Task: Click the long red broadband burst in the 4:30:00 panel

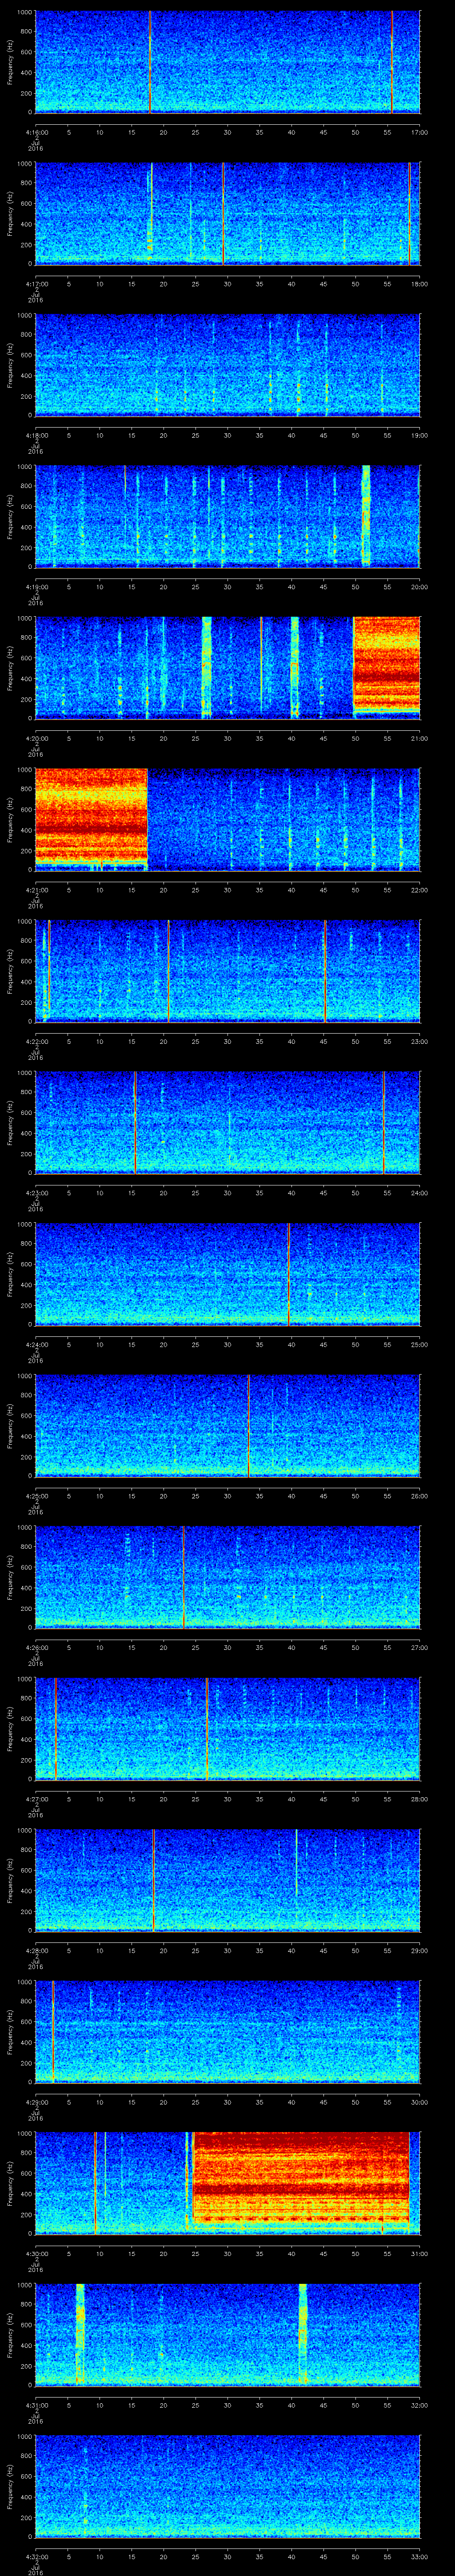Action: point(301,2182)
